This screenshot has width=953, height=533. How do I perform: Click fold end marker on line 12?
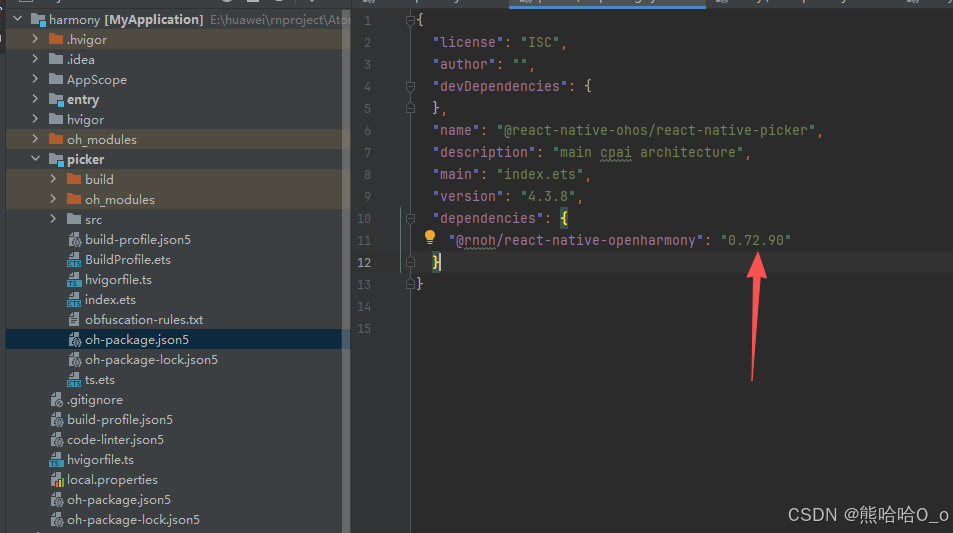(x=410, y=262)
